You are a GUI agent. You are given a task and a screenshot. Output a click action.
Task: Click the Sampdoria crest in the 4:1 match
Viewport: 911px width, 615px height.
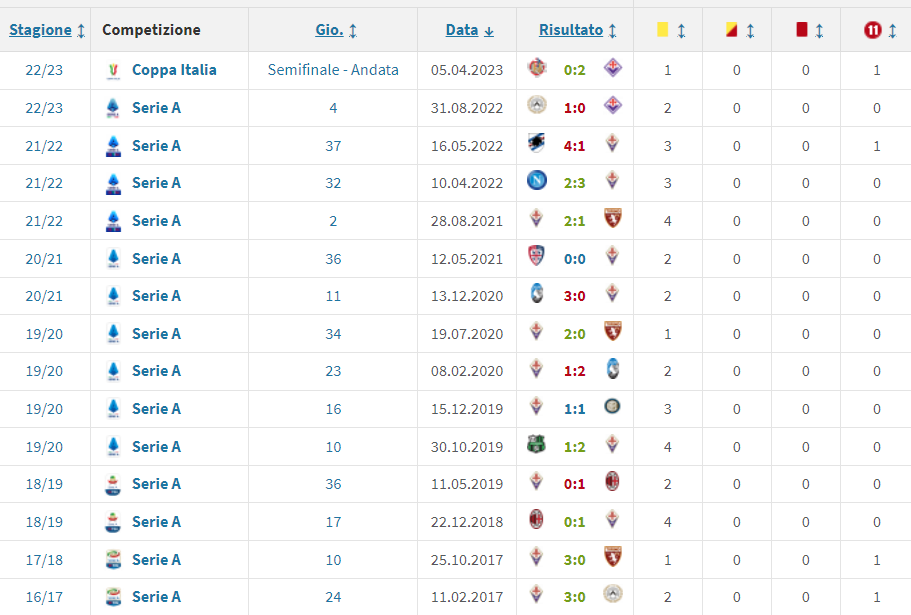(x=537, y=144)
